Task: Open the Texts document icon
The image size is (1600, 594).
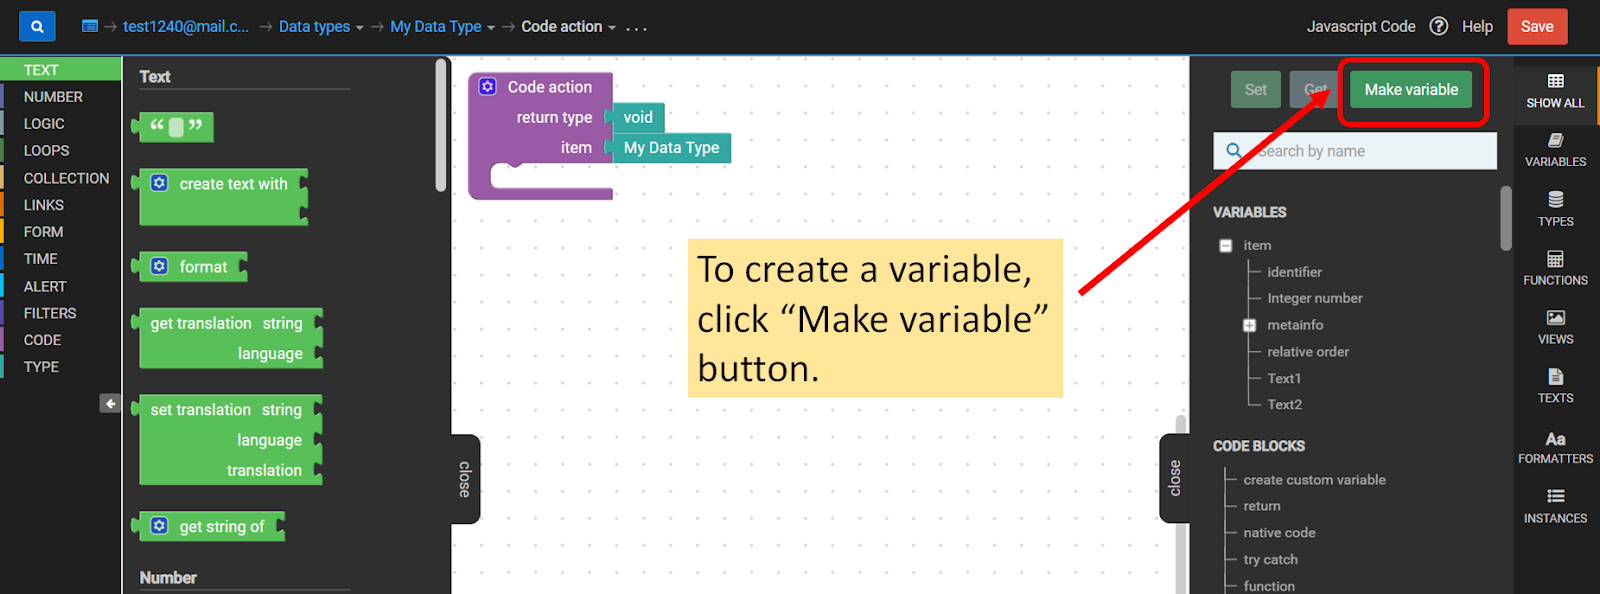Action: click(x=1555, y=377)
